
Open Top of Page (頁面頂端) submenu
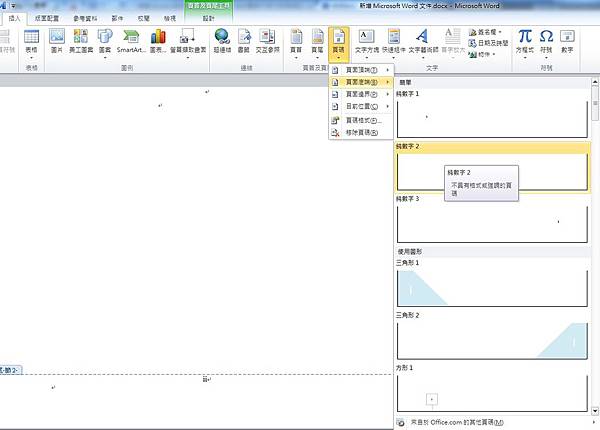[x=361, y=70]
